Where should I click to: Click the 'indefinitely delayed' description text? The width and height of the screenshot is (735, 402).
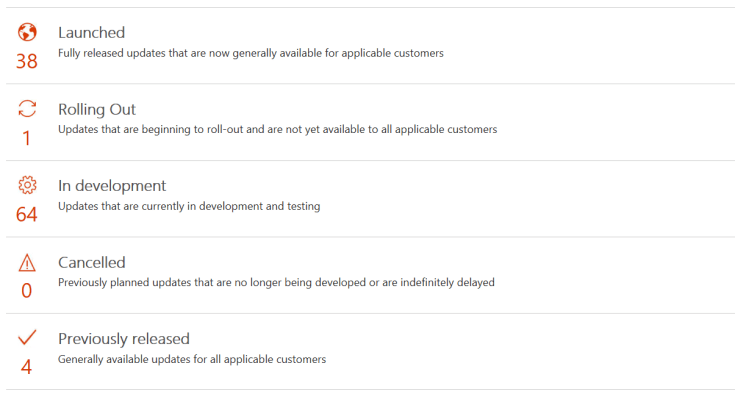point(276,282)
